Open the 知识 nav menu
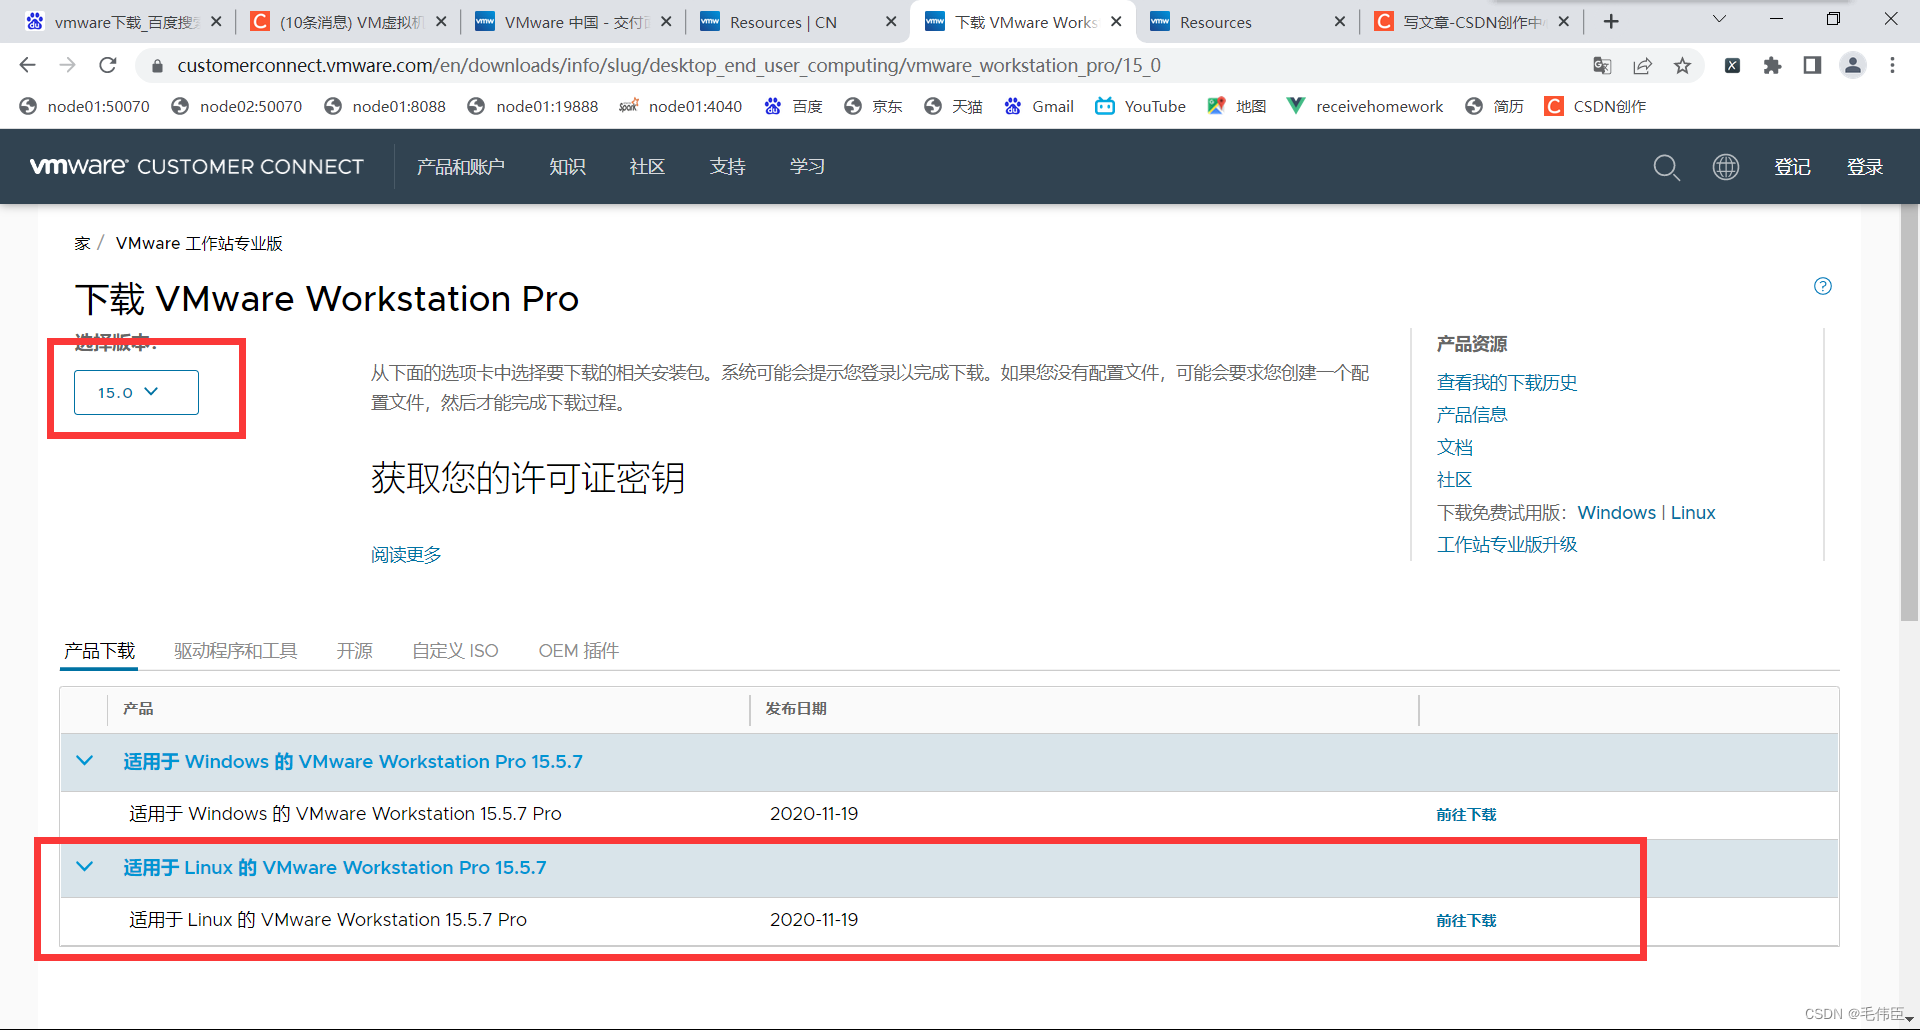Viewport: 1920px width, 1030px height. pyautogui.click(x=567, y=167)
